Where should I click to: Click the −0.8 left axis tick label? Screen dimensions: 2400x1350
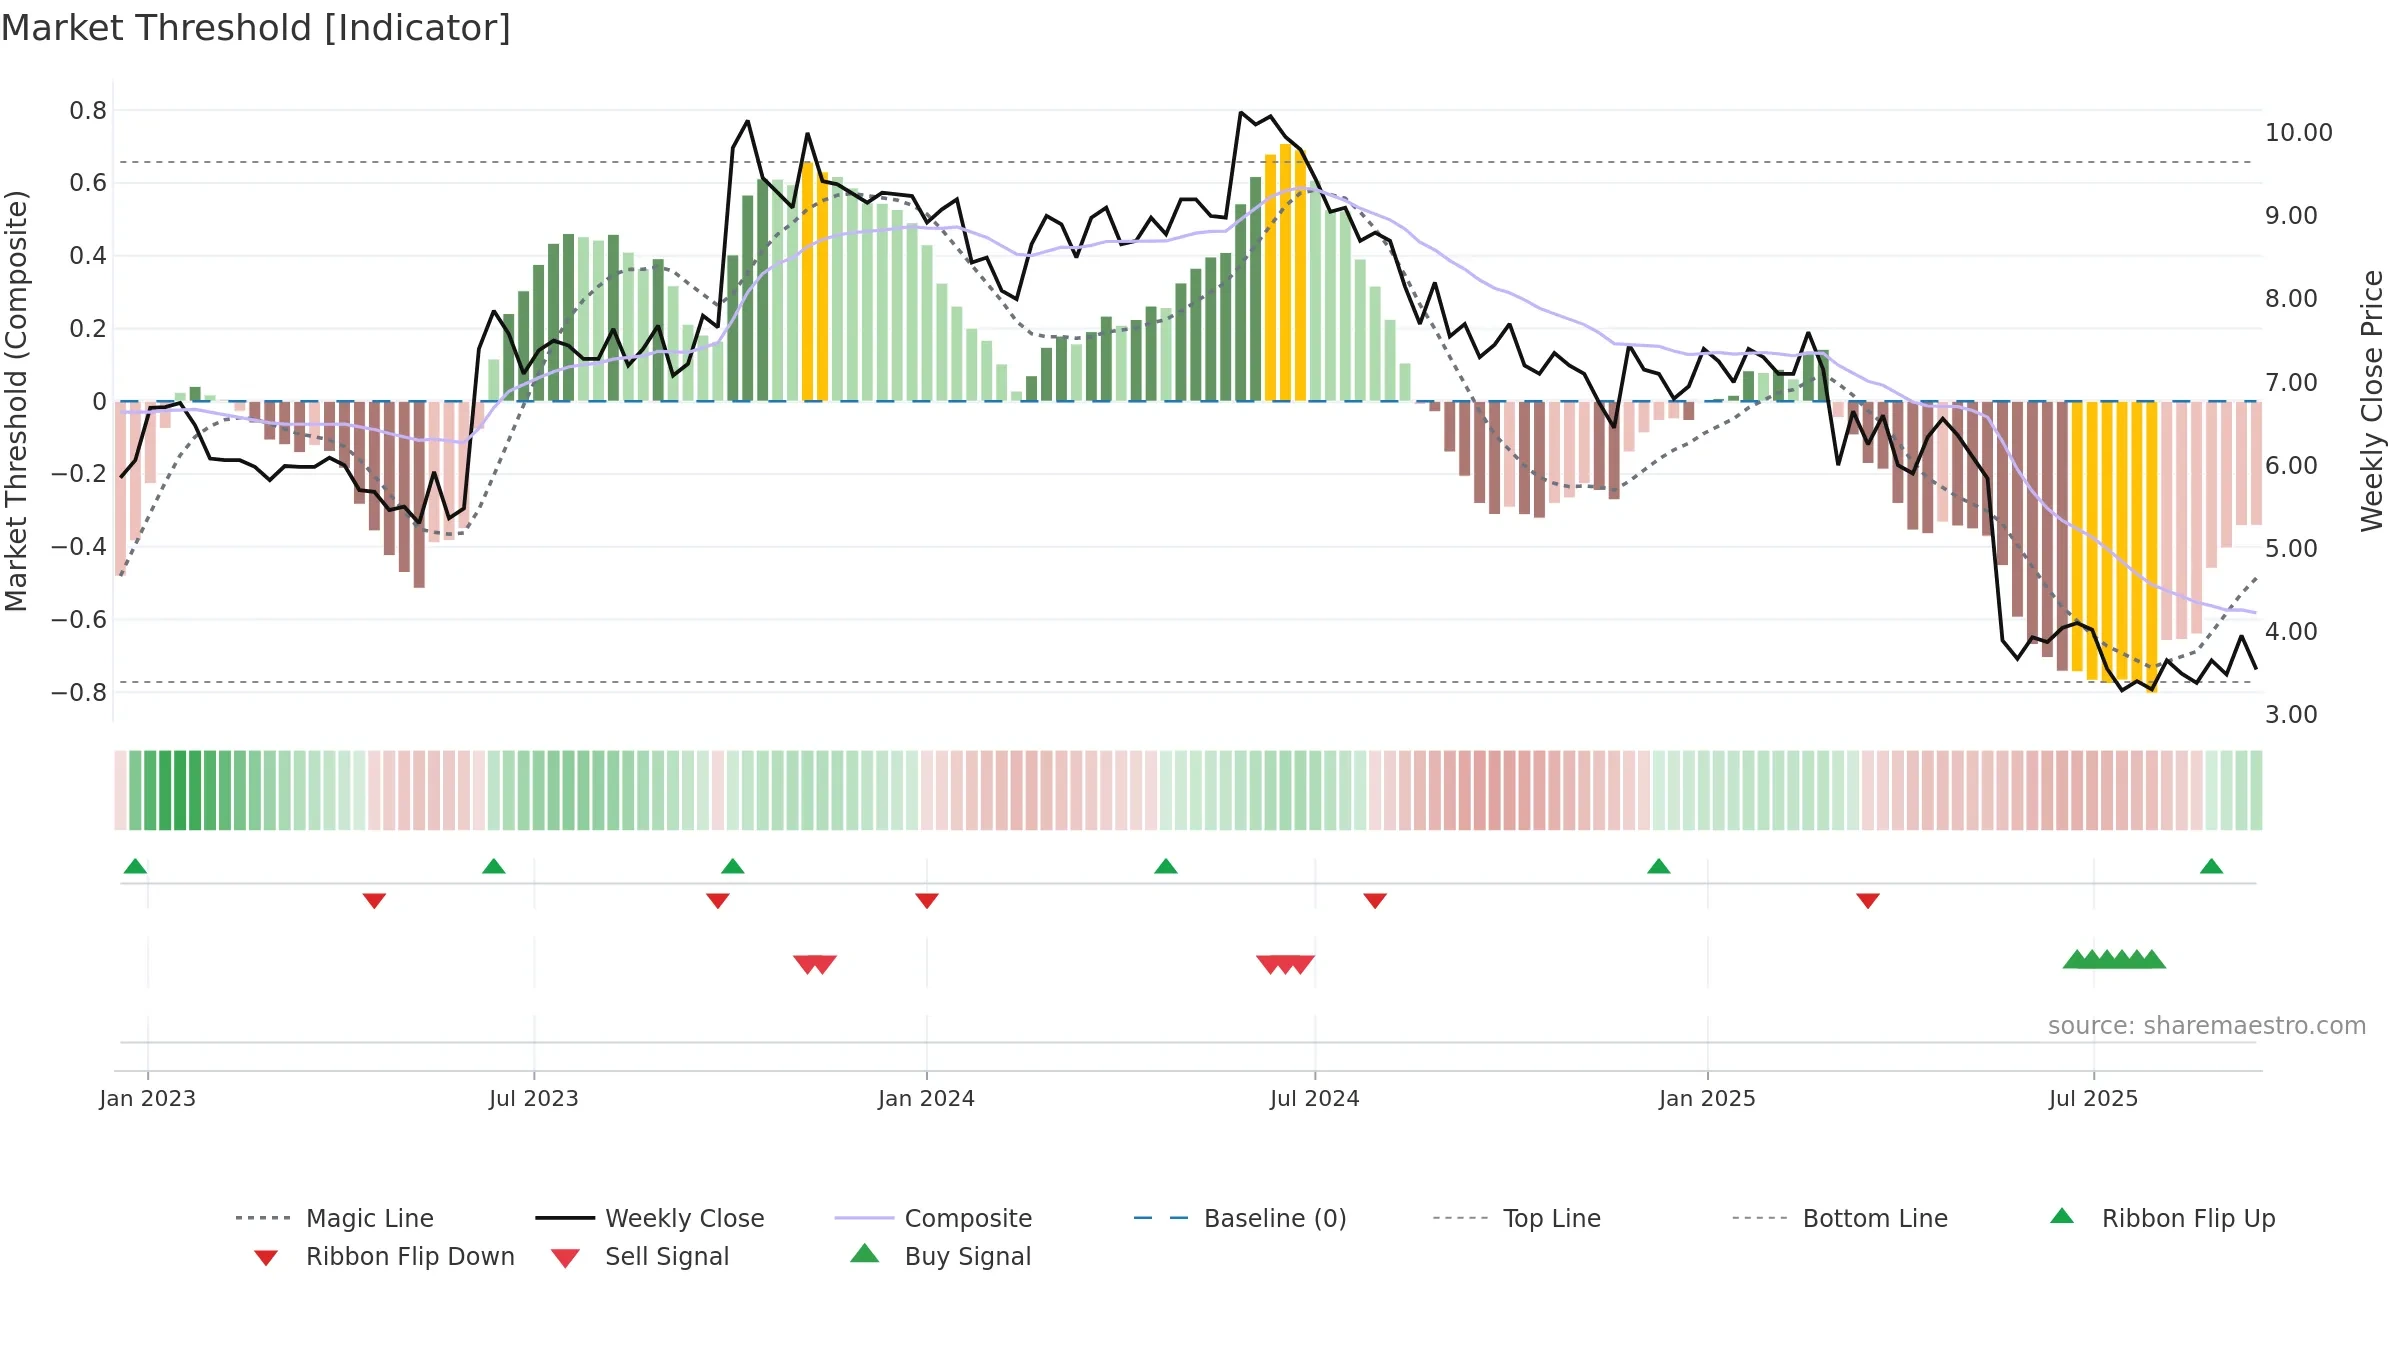click(79, 693)
